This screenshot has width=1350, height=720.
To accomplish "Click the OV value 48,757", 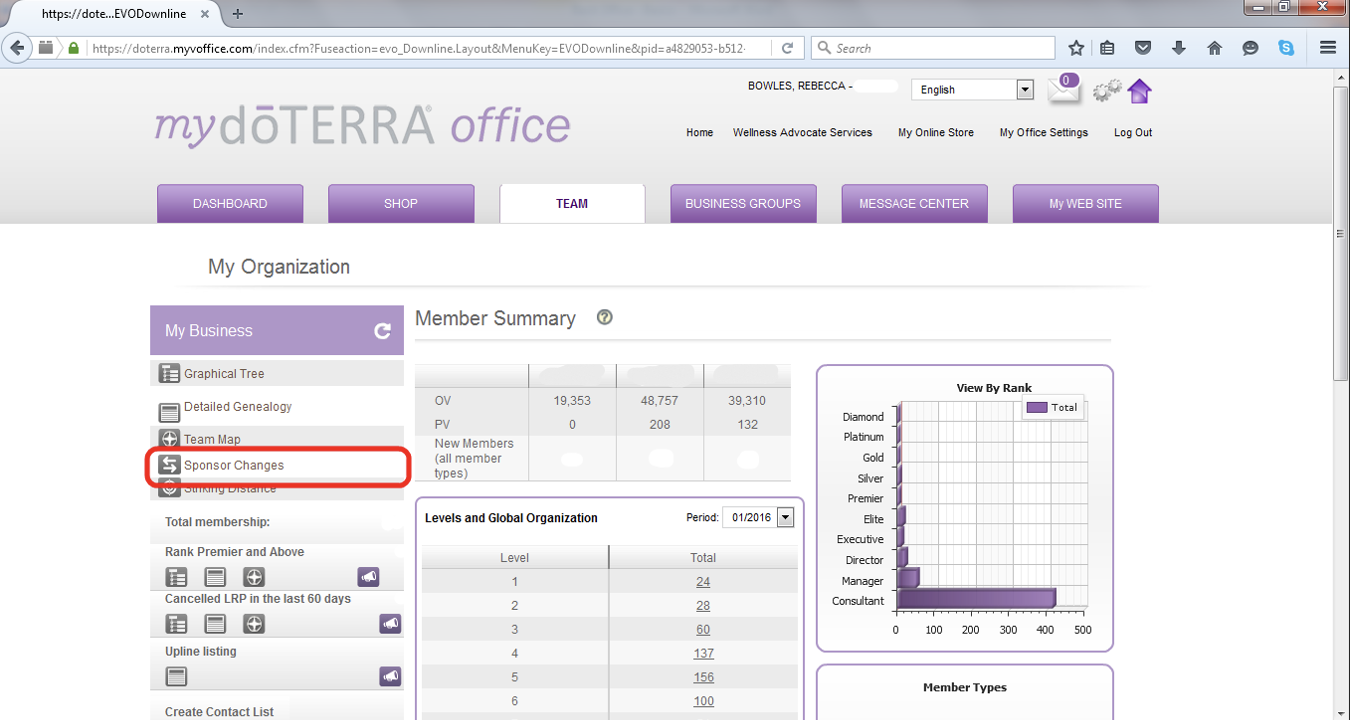I will coord(659,401).
